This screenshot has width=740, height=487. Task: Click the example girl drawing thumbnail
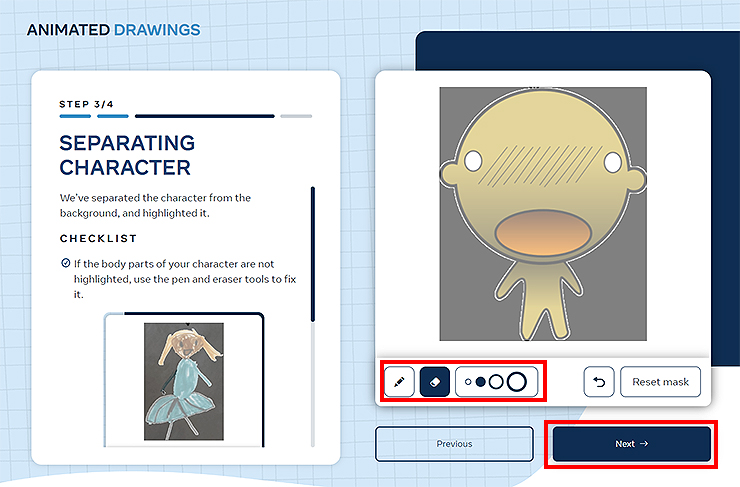(184, 381)
